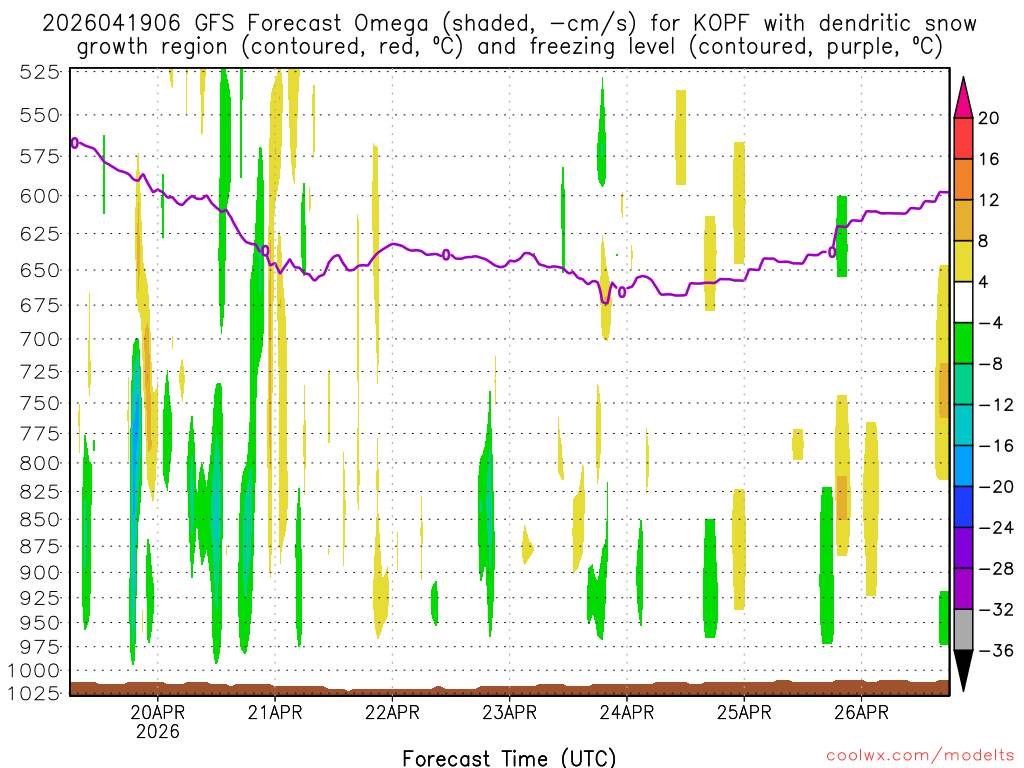Select the 20APR date label
The height and width of the screenshot is (768, 1024).
157,712
